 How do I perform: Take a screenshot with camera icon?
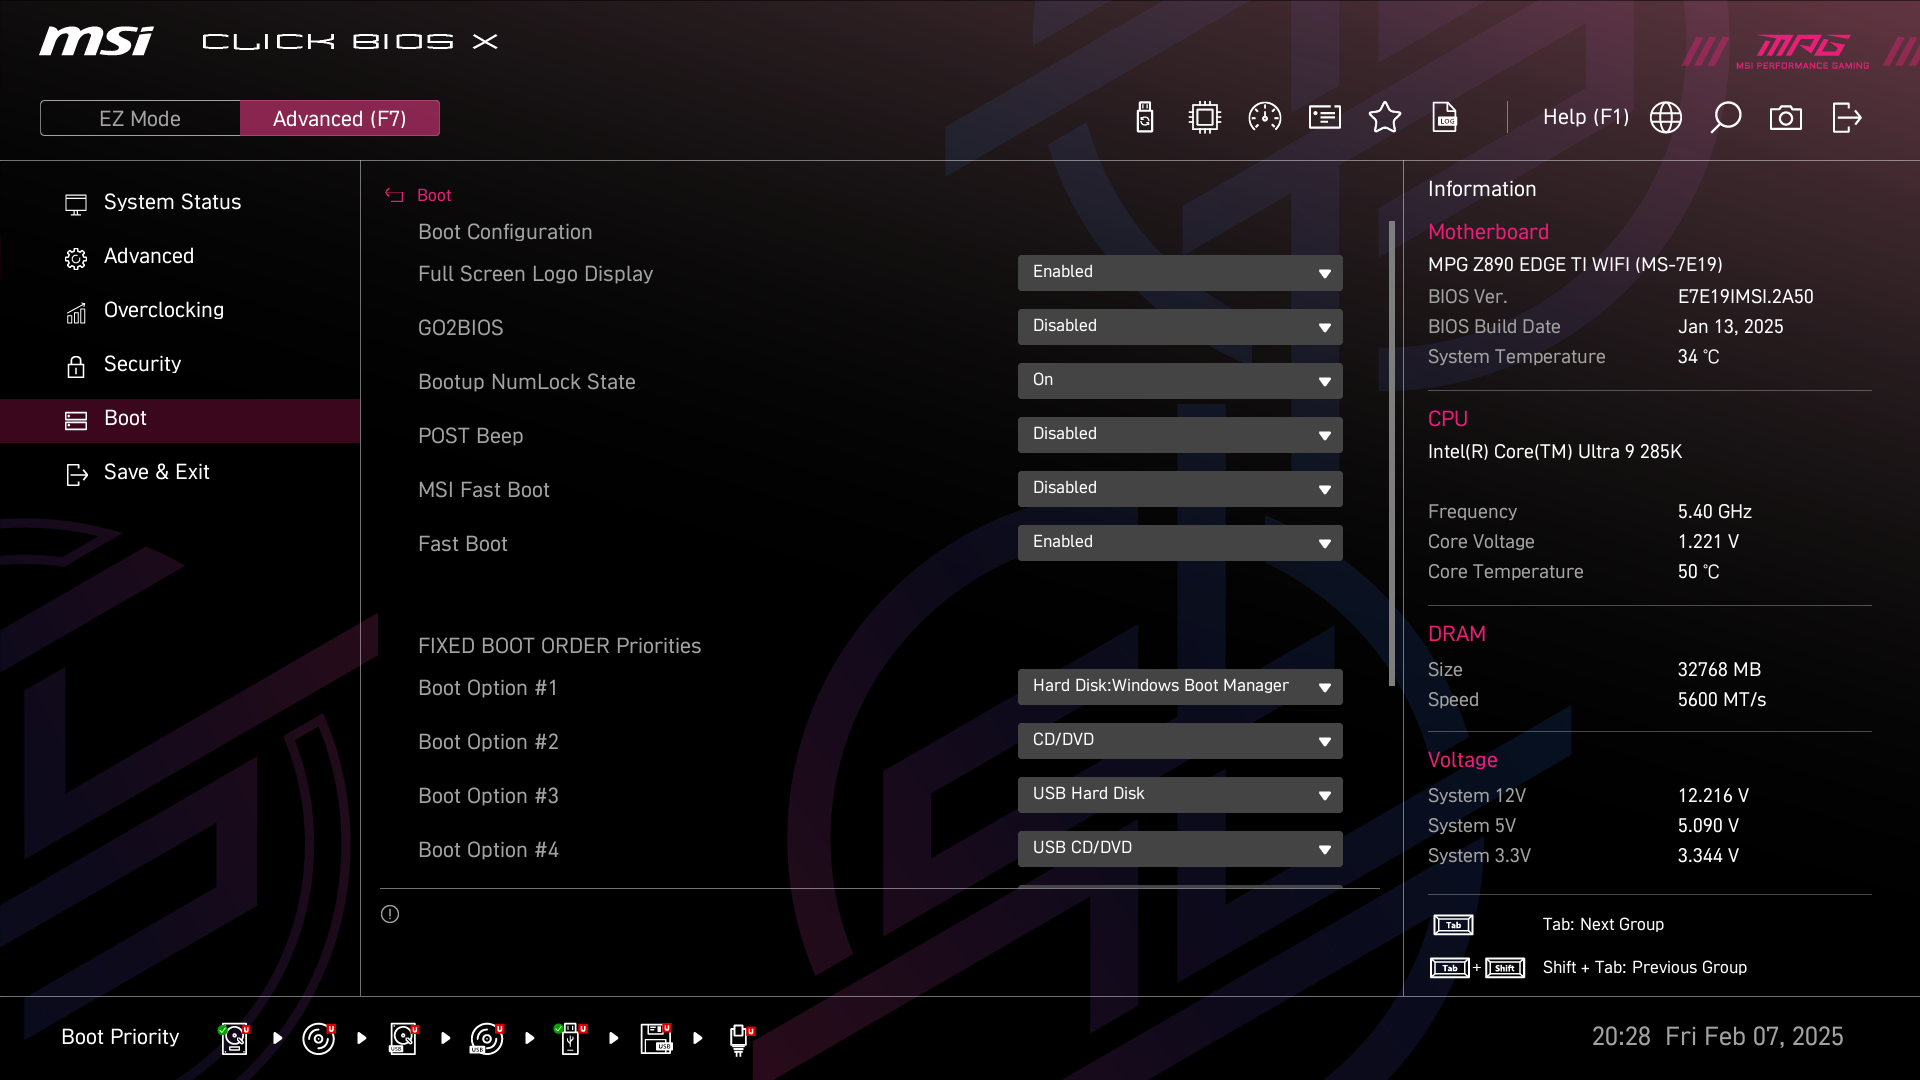pyautogui.click(x=1786, y=118)
